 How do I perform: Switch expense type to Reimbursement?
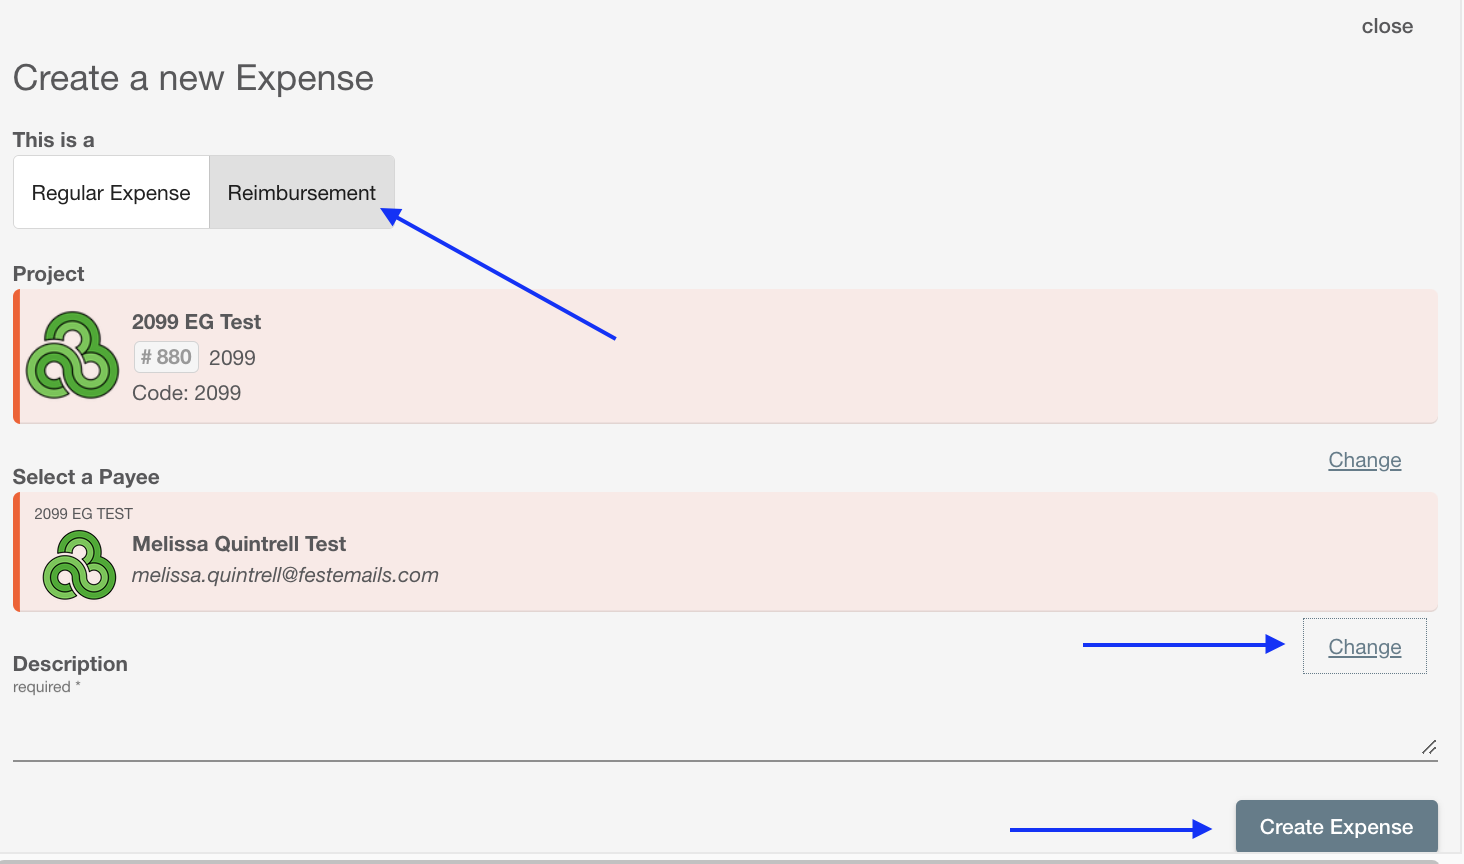pos(302,192)
